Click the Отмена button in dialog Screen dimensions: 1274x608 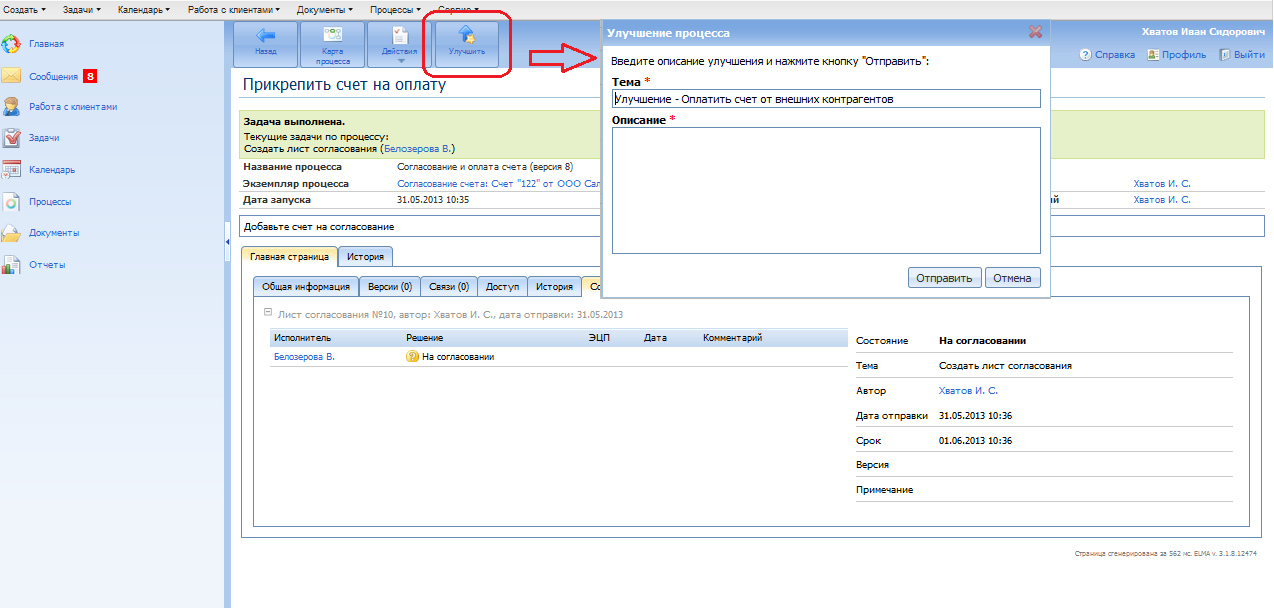(1012, 278)
